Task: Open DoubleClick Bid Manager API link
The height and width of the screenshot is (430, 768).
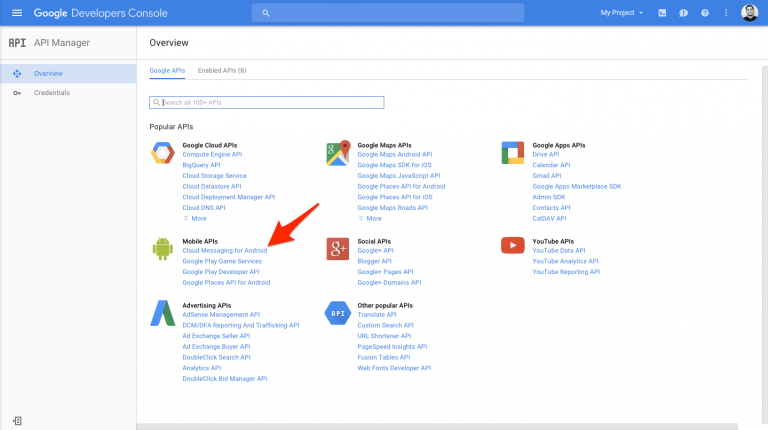Action: coord(225,379)
